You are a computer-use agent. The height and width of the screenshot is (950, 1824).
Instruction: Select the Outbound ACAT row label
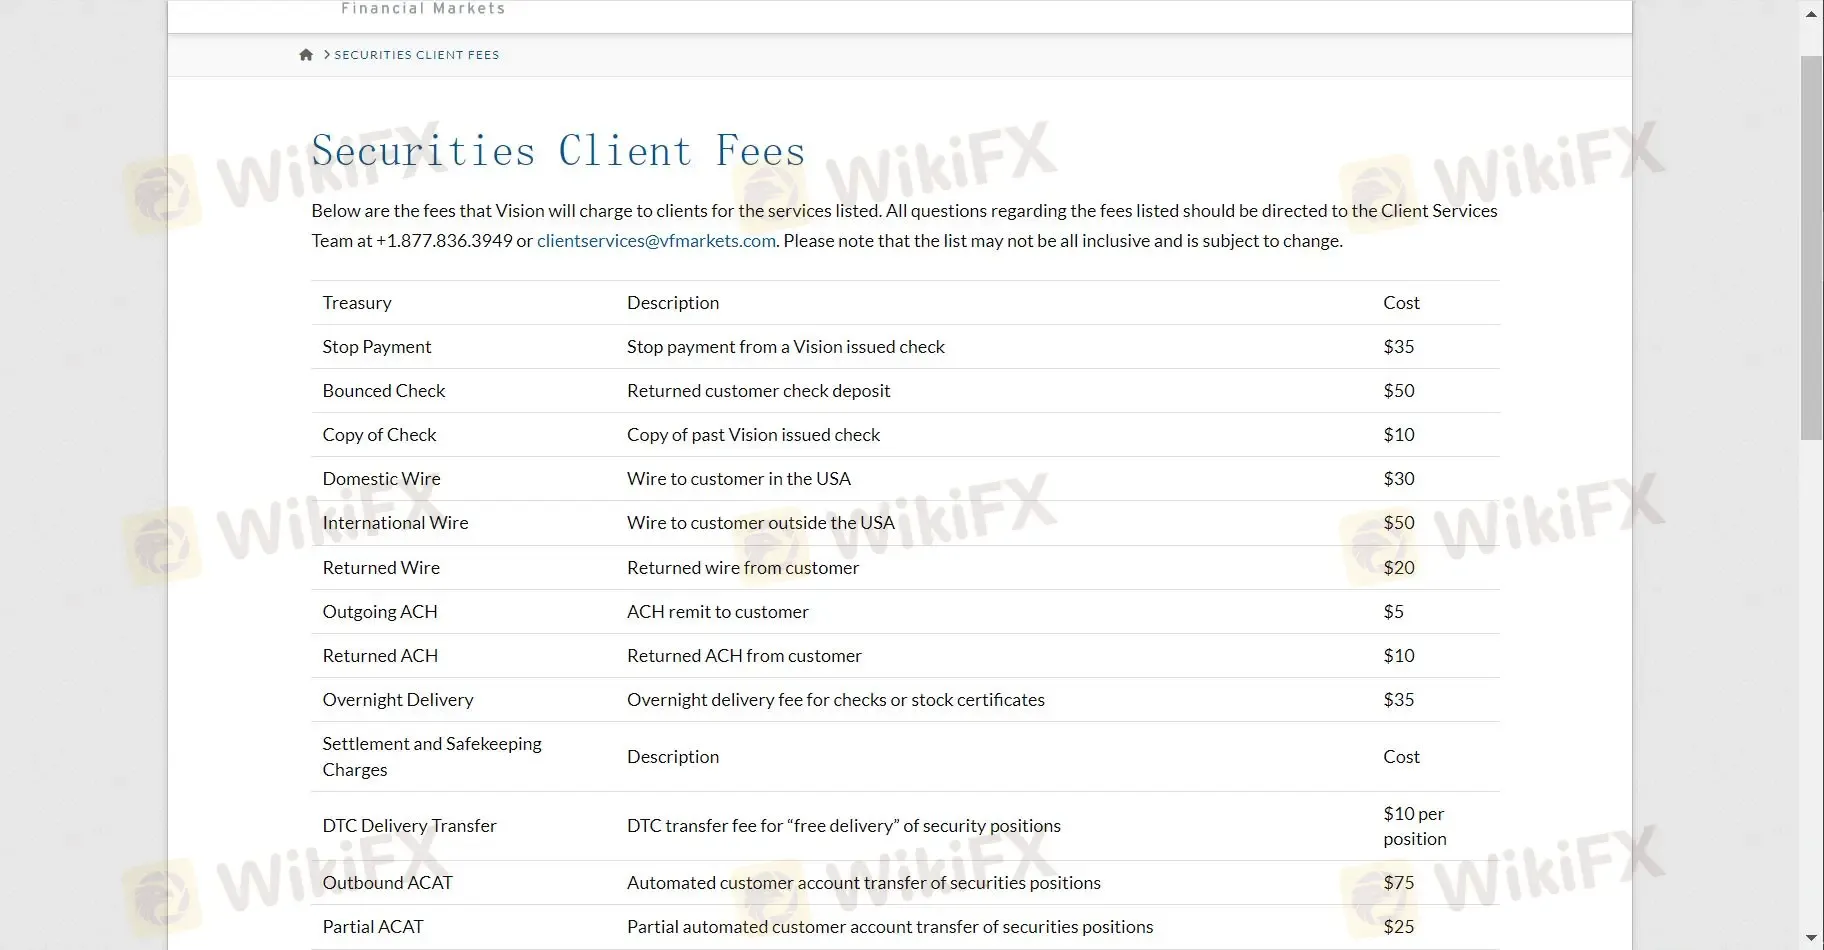click(387, 883)
